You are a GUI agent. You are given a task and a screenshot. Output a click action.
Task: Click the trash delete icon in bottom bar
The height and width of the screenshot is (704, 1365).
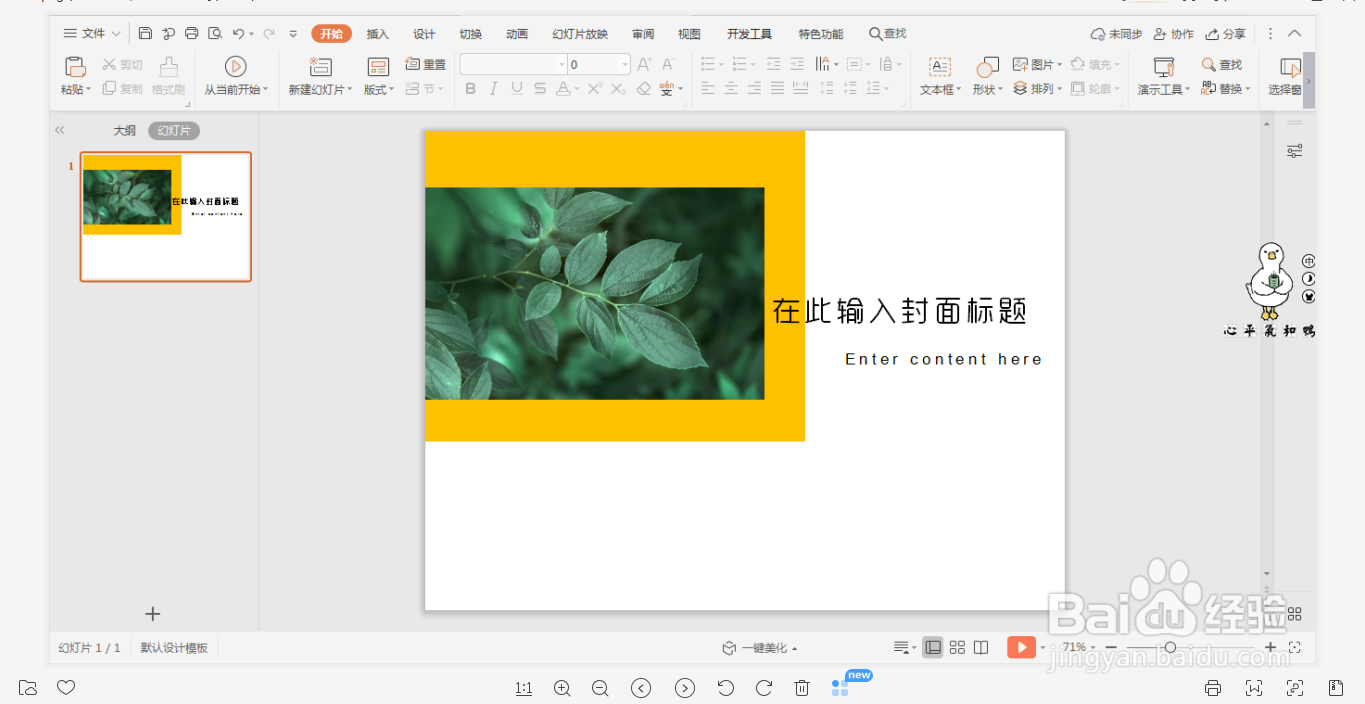[x=802, y=688]
